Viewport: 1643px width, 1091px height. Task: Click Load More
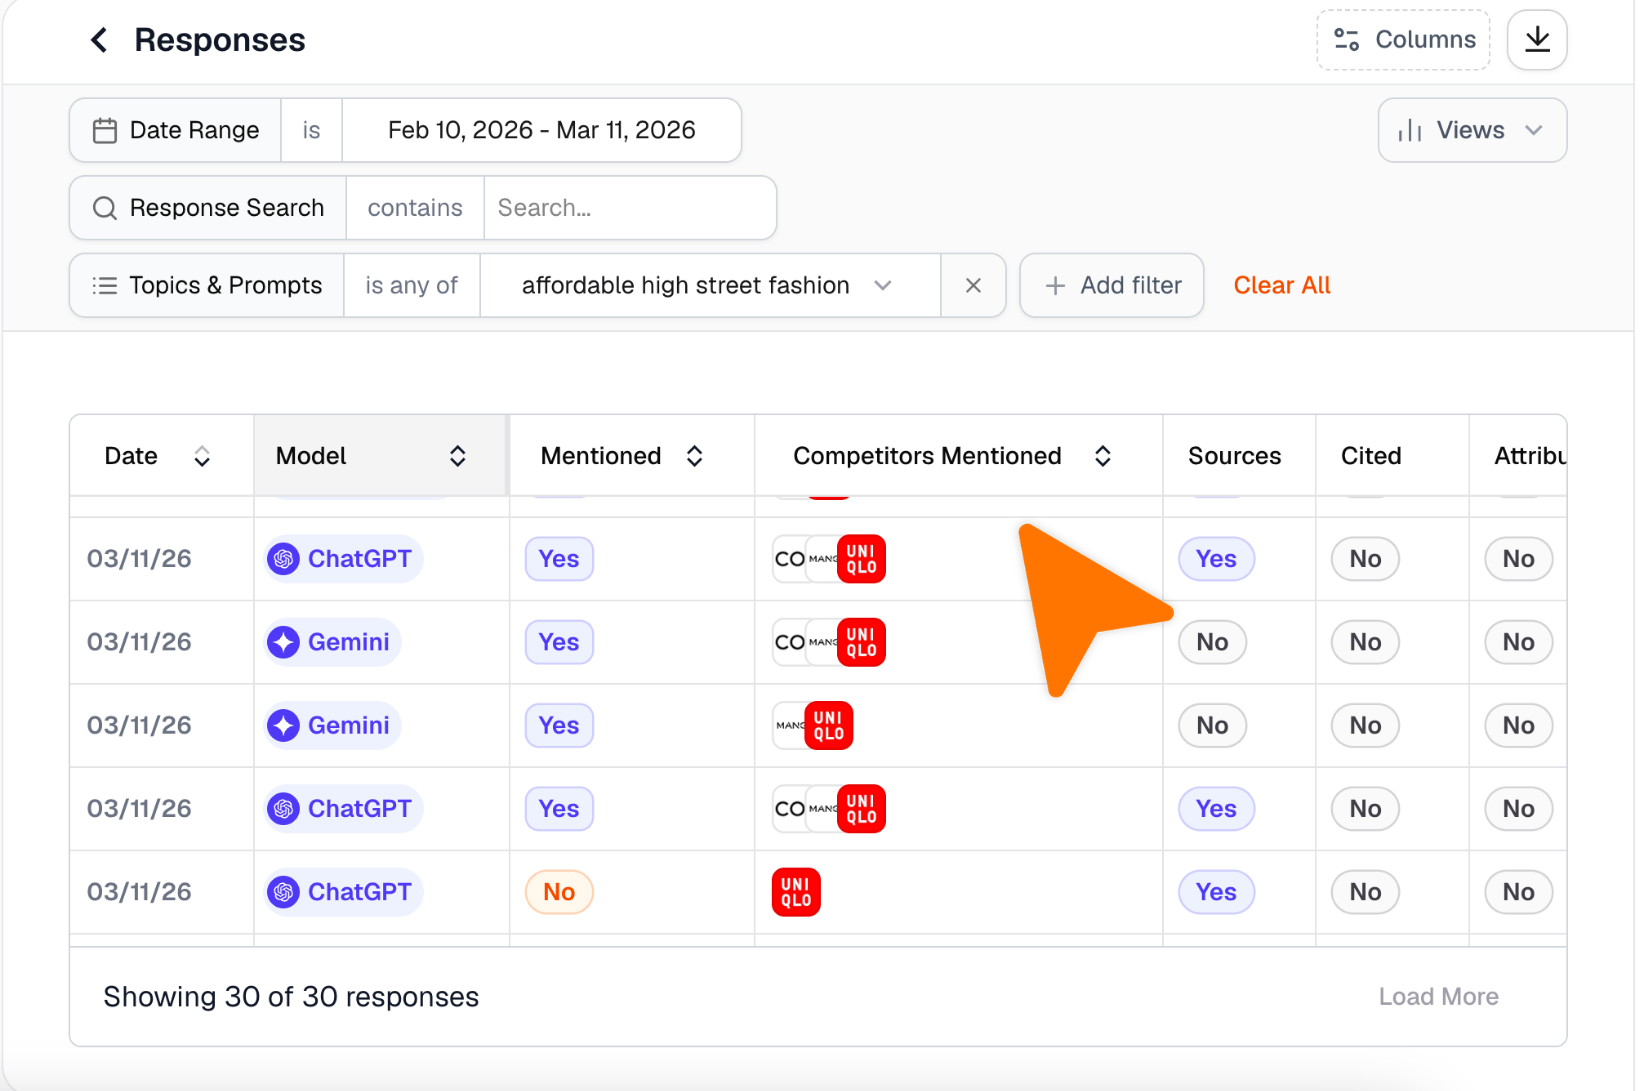1438,997
